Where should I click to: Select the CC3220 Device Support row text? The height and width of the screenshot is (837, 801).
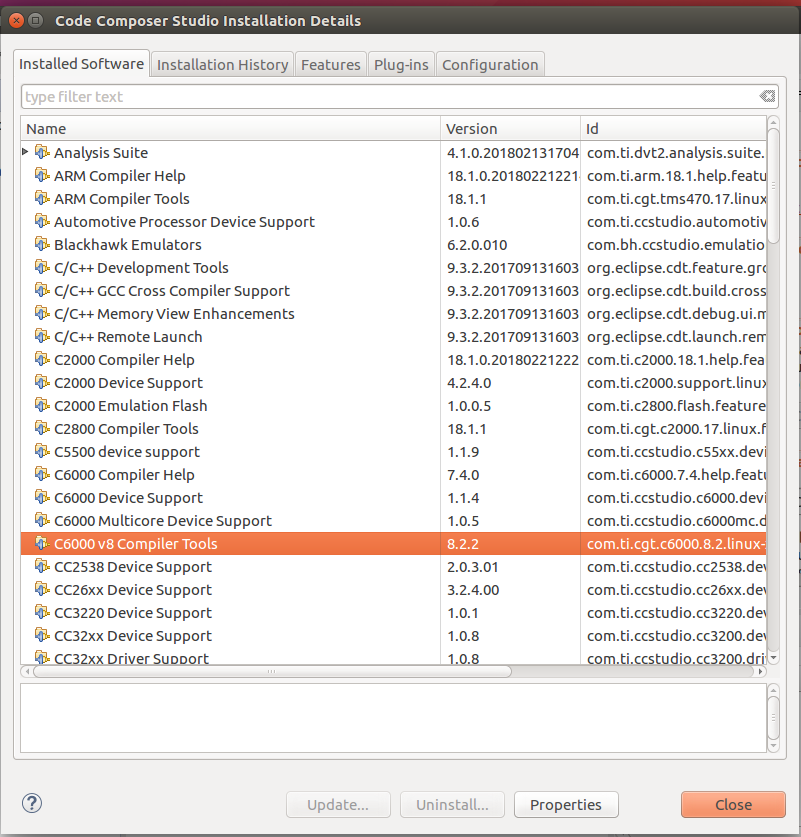[133, 613]
